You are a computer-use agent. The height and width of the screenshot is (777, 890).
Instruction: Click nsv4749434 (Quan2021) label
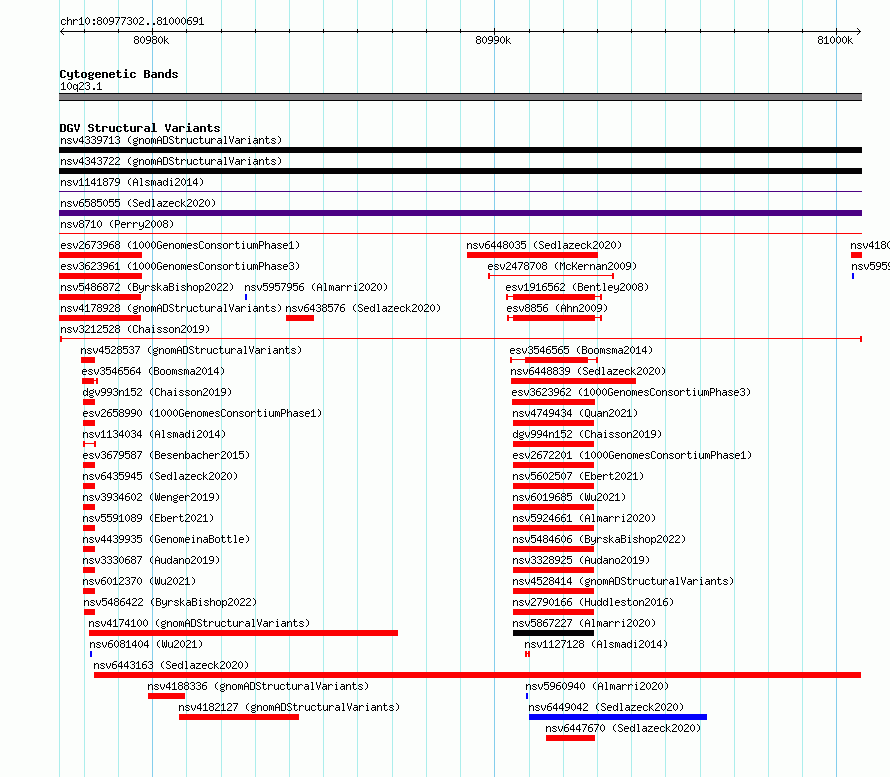pos(575,413)
